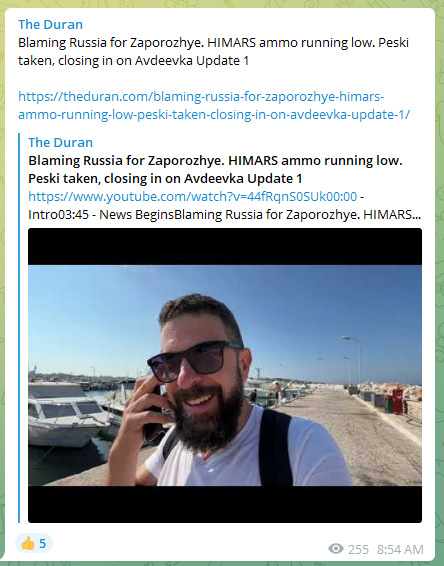Click the bold preview headline text
444x566 pixels.
click(x=215, y=169)
